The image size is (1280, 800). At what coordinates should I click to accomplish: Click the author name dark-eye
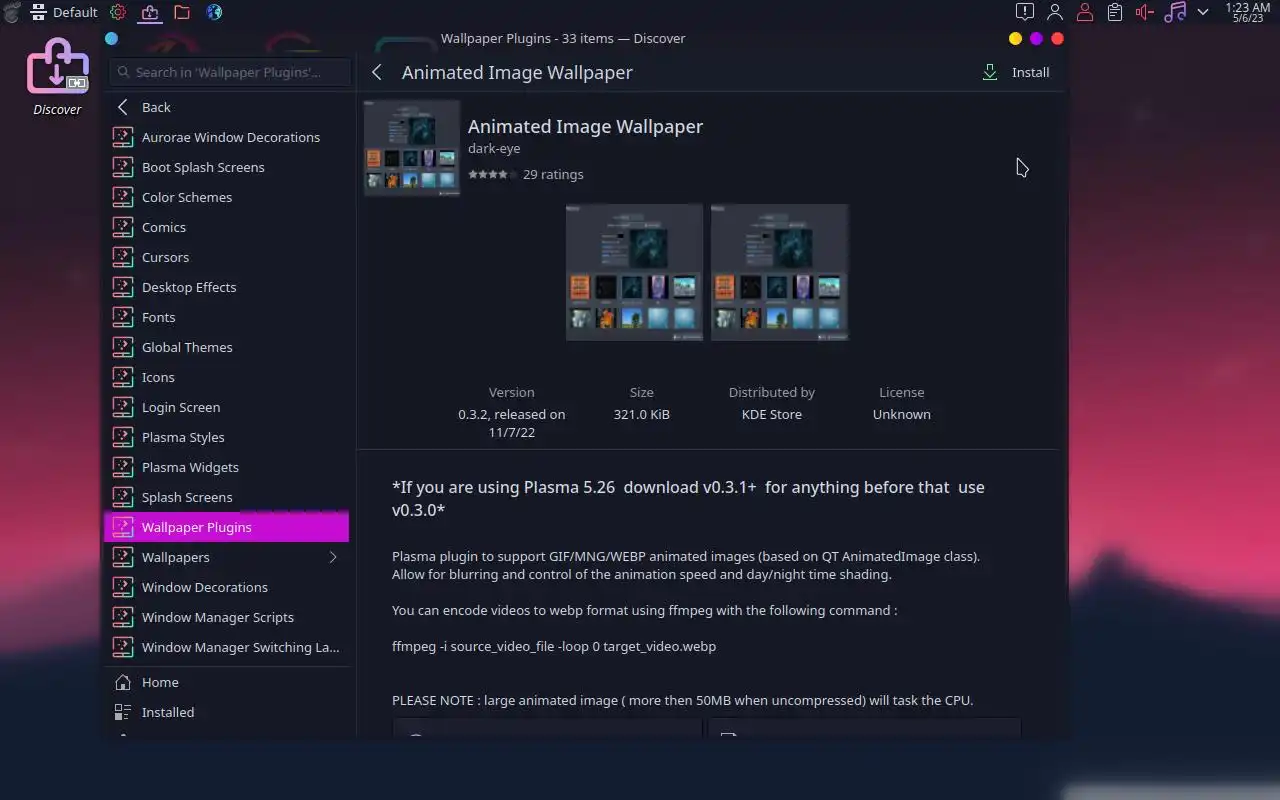pyautogui.click(x=494, y=148)
